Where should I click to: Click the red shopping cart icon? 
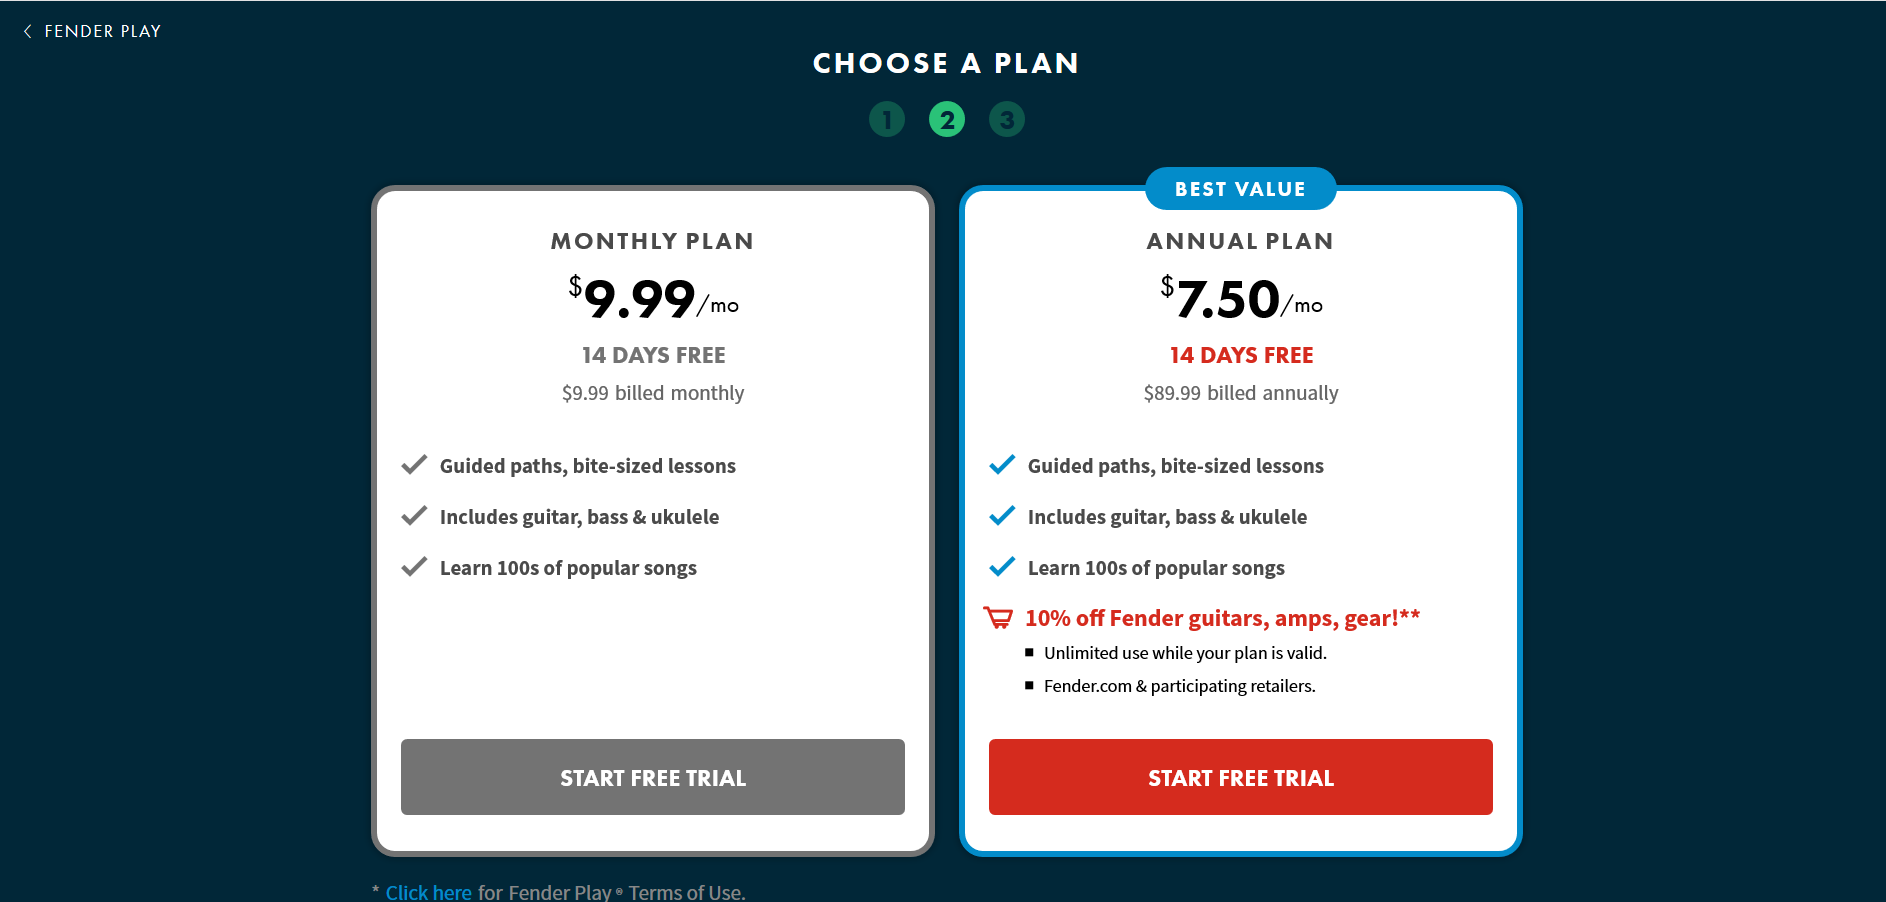[x=998, y=618]
